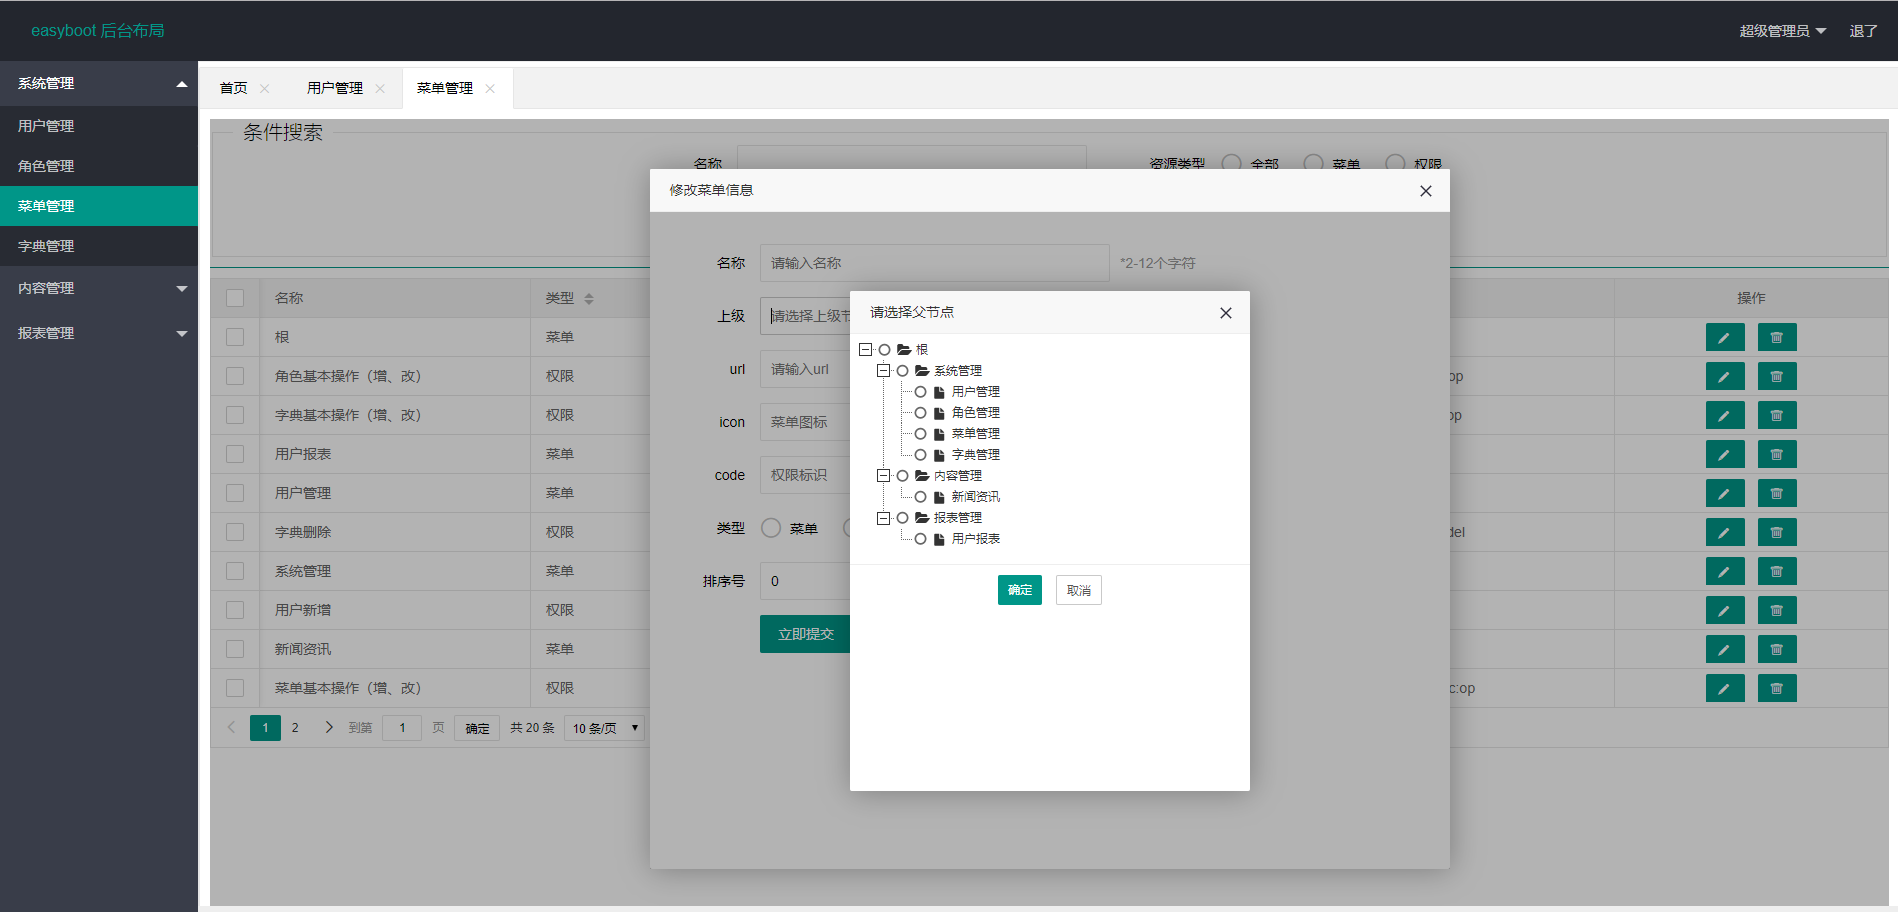
Task: Edit the 系统管理 table row
Action: (1724, 571)
